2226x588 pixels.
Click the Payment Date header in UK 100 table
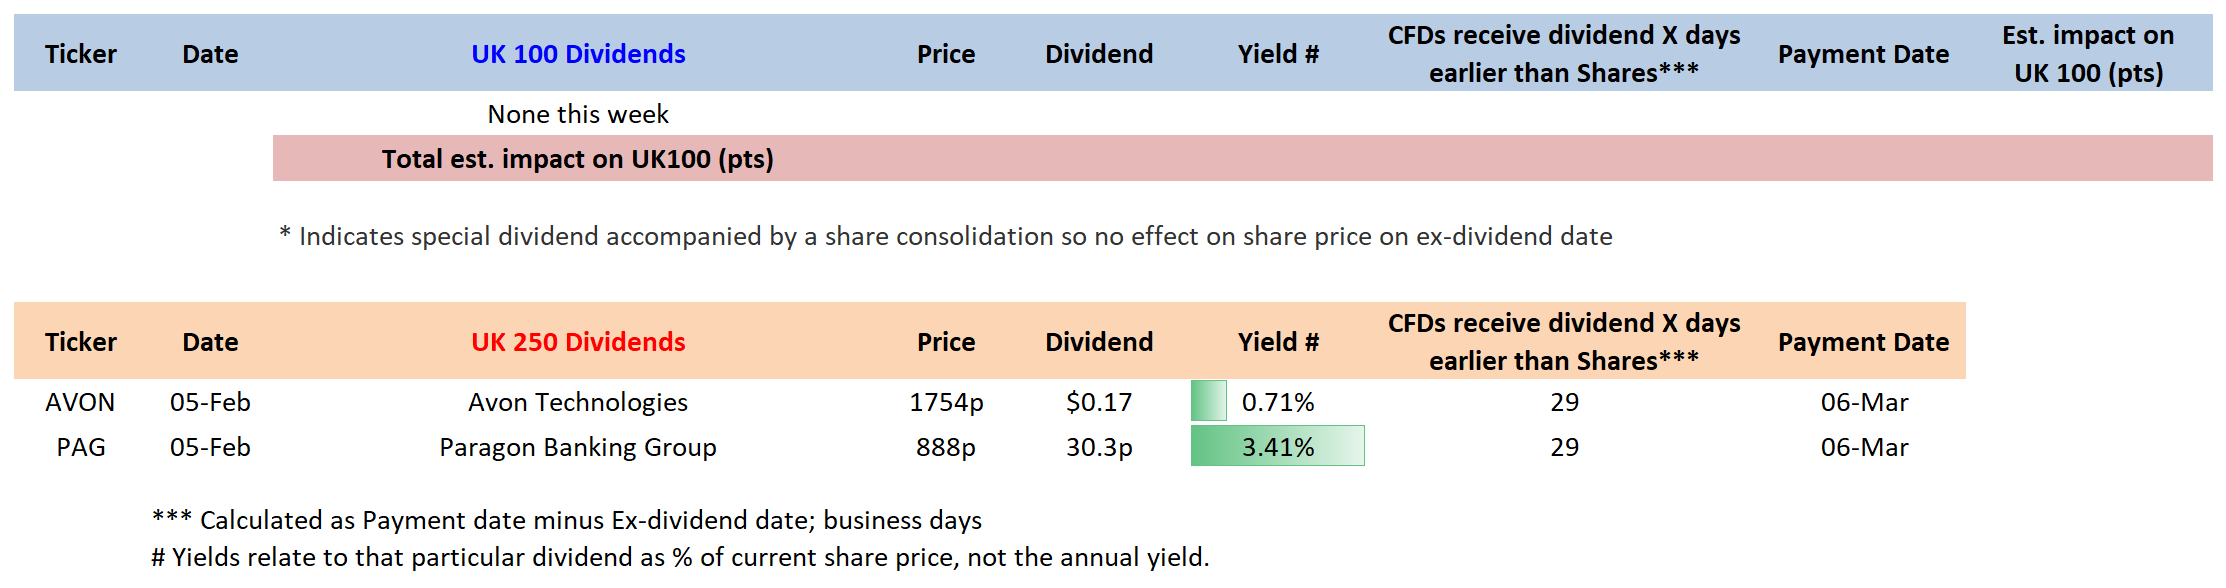click(x=1863, y=54)
